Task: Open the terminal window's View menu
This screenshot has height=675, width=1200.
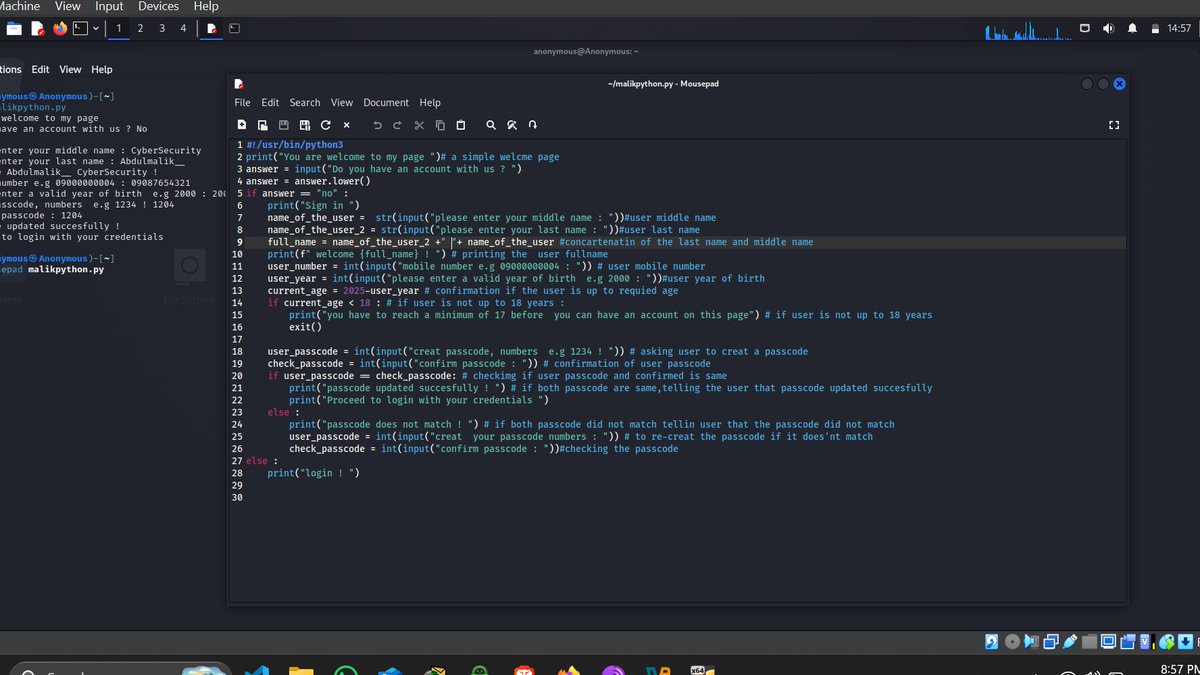Action: click(70, 69)
